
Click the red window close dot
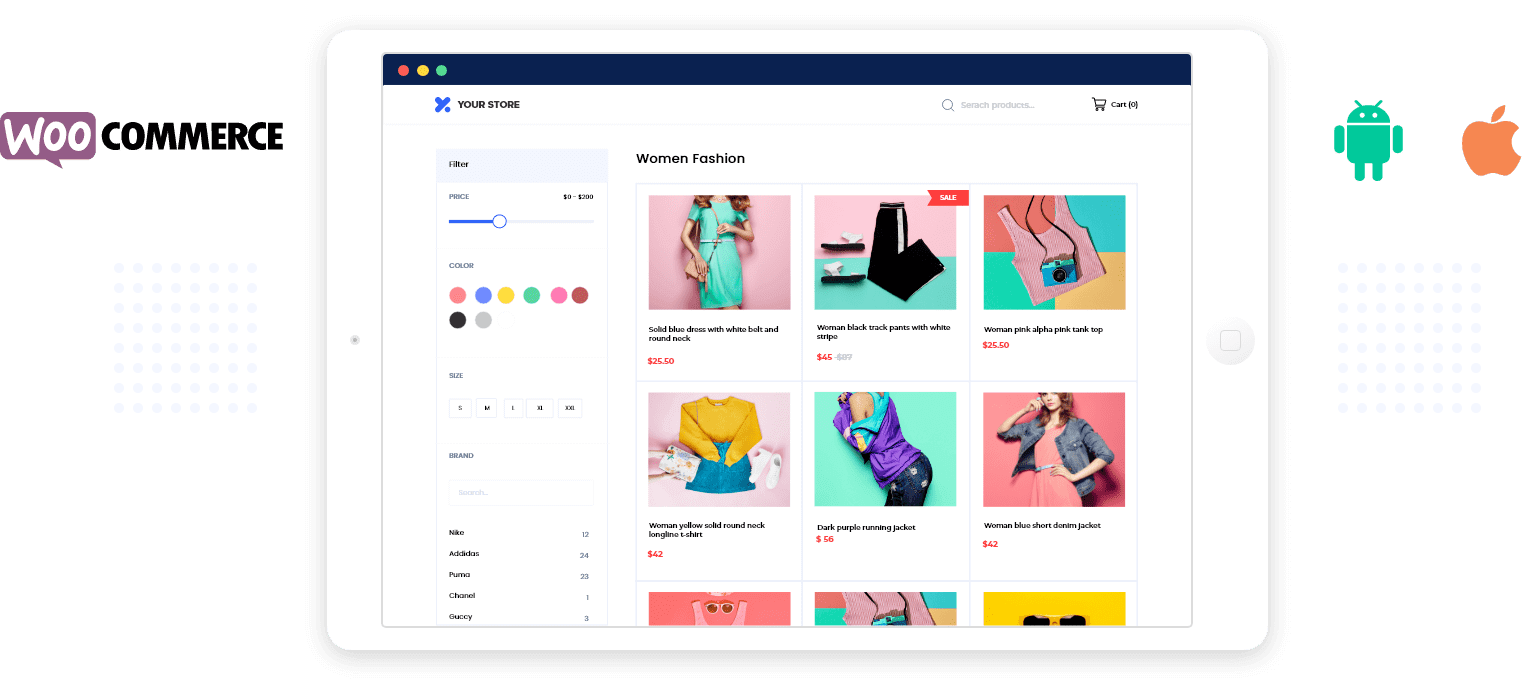[404, 70]
